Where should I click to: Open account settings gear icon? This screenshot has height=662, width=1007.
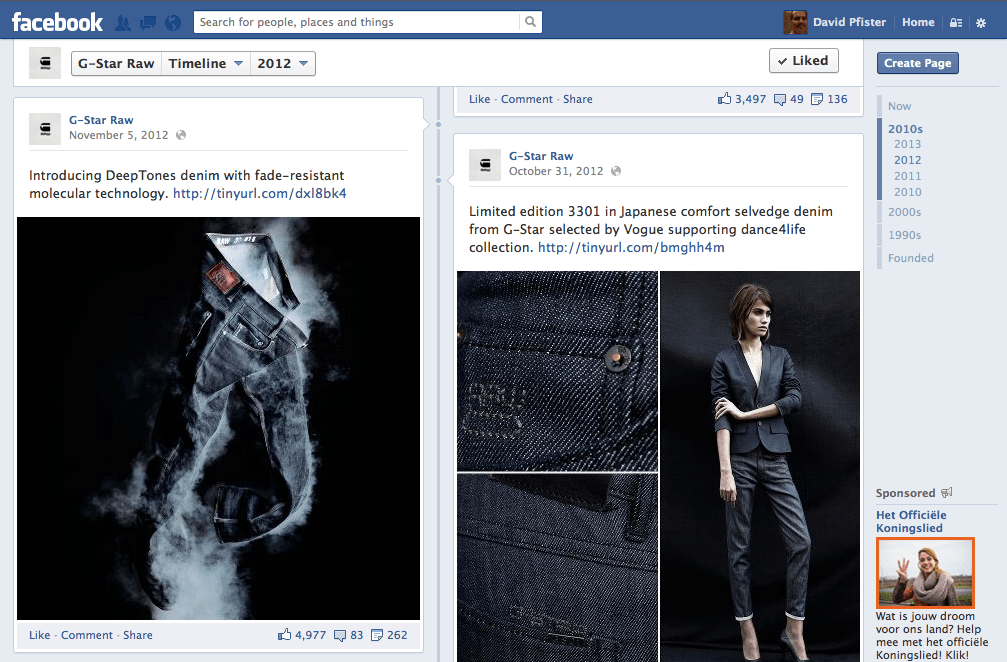point(980,22)
